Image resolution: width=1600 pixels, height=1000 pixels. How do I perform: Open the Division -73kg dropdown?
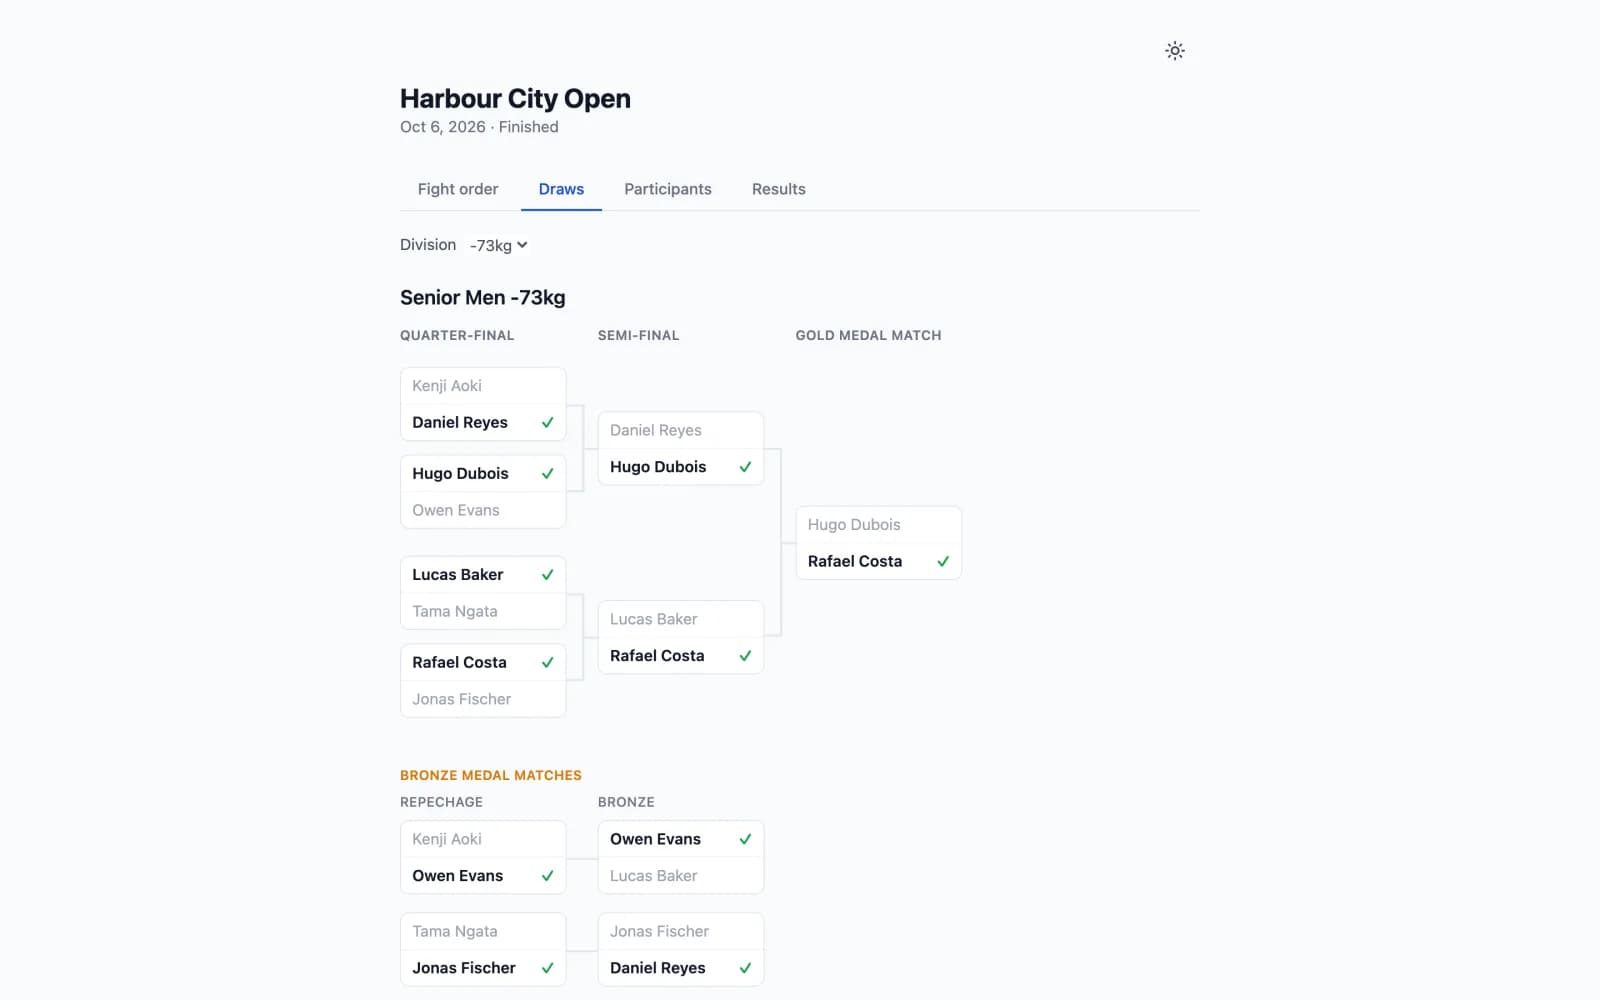click(498, 245)
